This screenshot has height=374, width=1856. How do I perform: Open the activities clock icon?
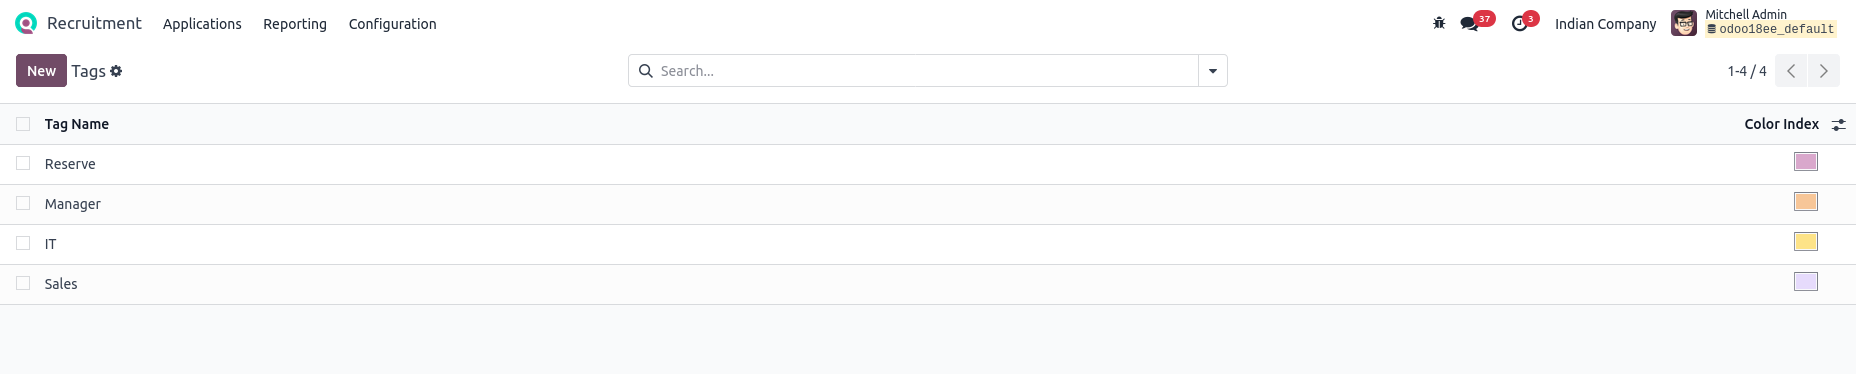tap(1519, 24)
